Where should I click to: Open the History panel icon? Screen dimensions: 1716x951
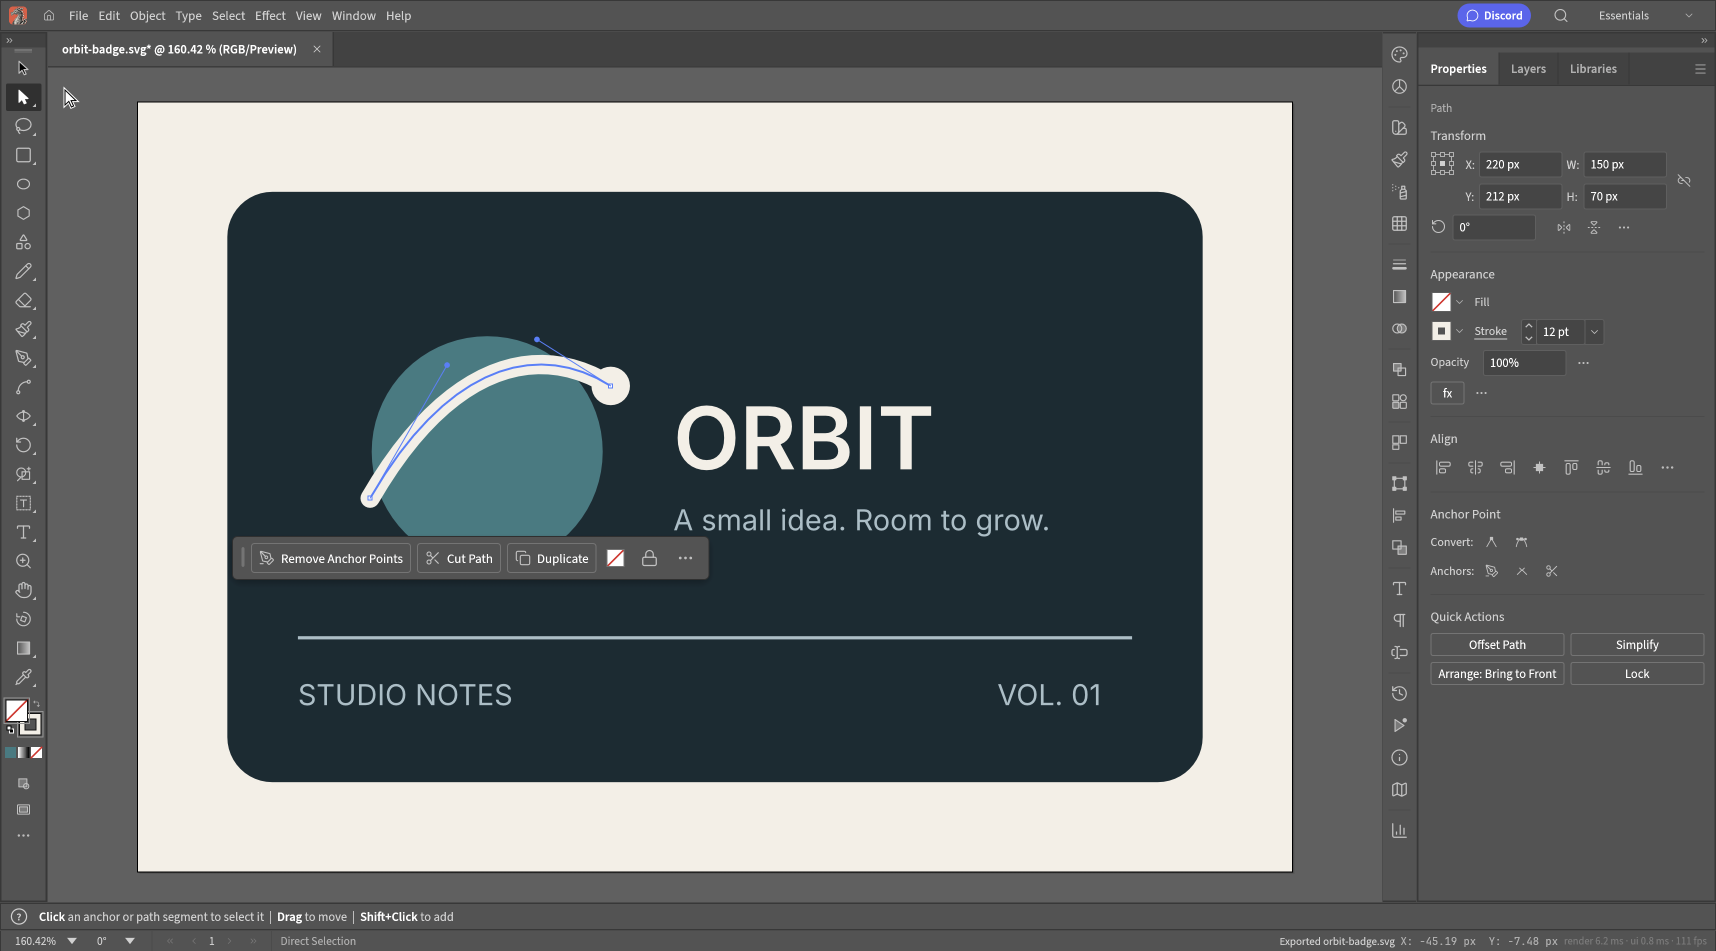tap(1399, 693)
